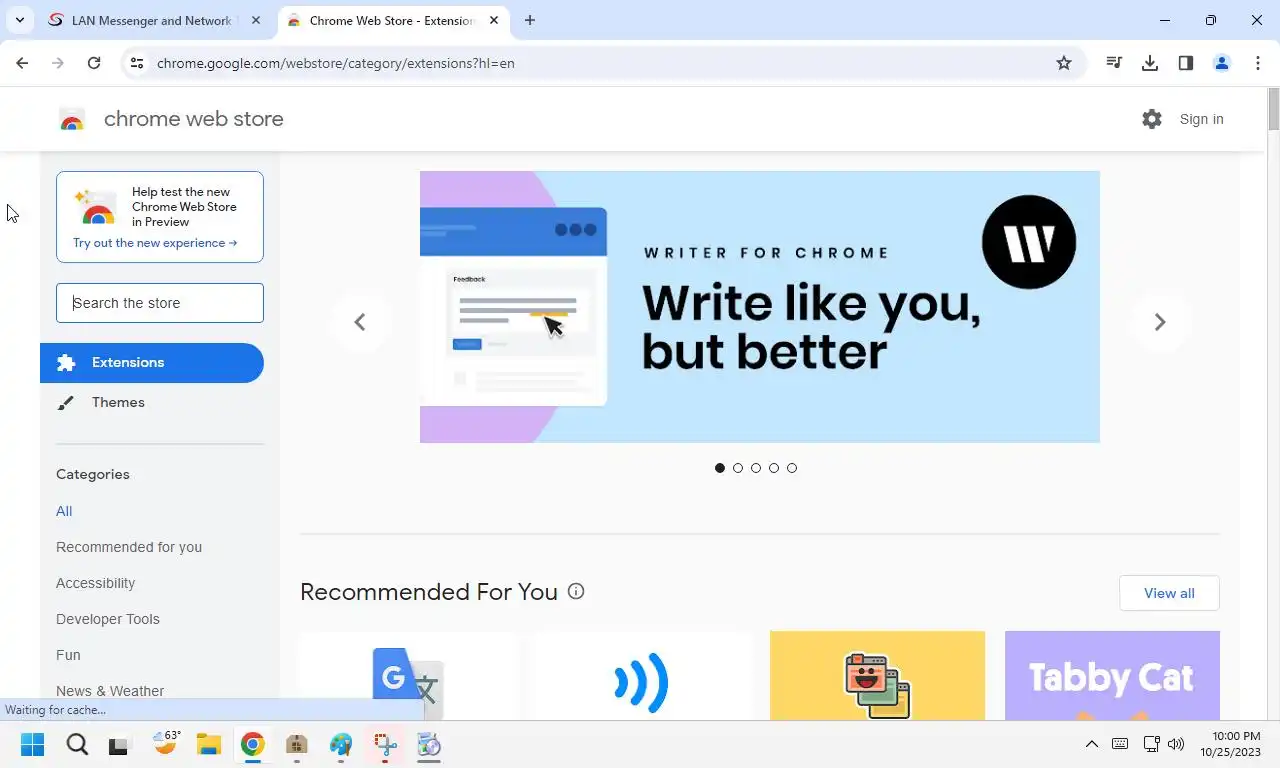Show hidden system tray icons
Viewport: 1280px width, 768px height.
[x=1092, y=744]
